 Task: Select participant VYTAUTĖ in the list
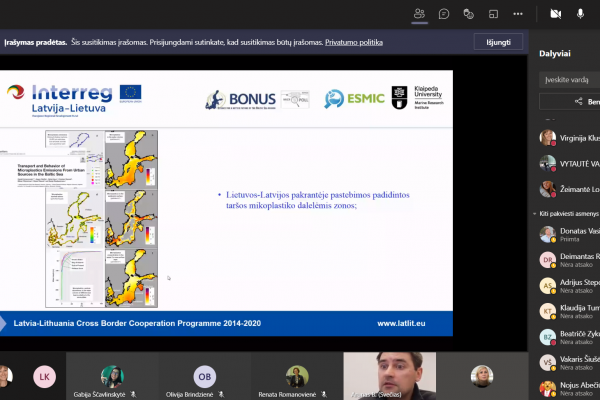click(569, 164)
